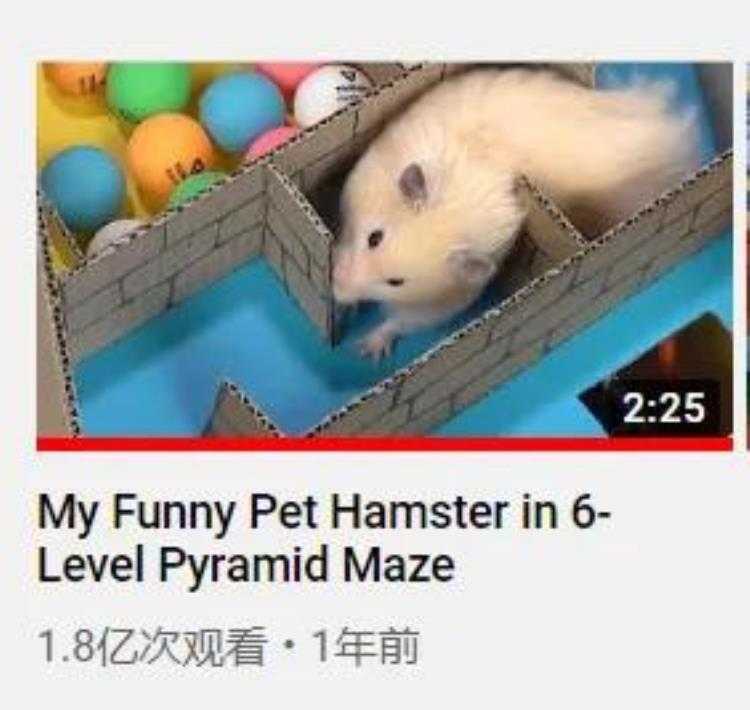Click the 1年前 upload age text

tap(365, 646)
